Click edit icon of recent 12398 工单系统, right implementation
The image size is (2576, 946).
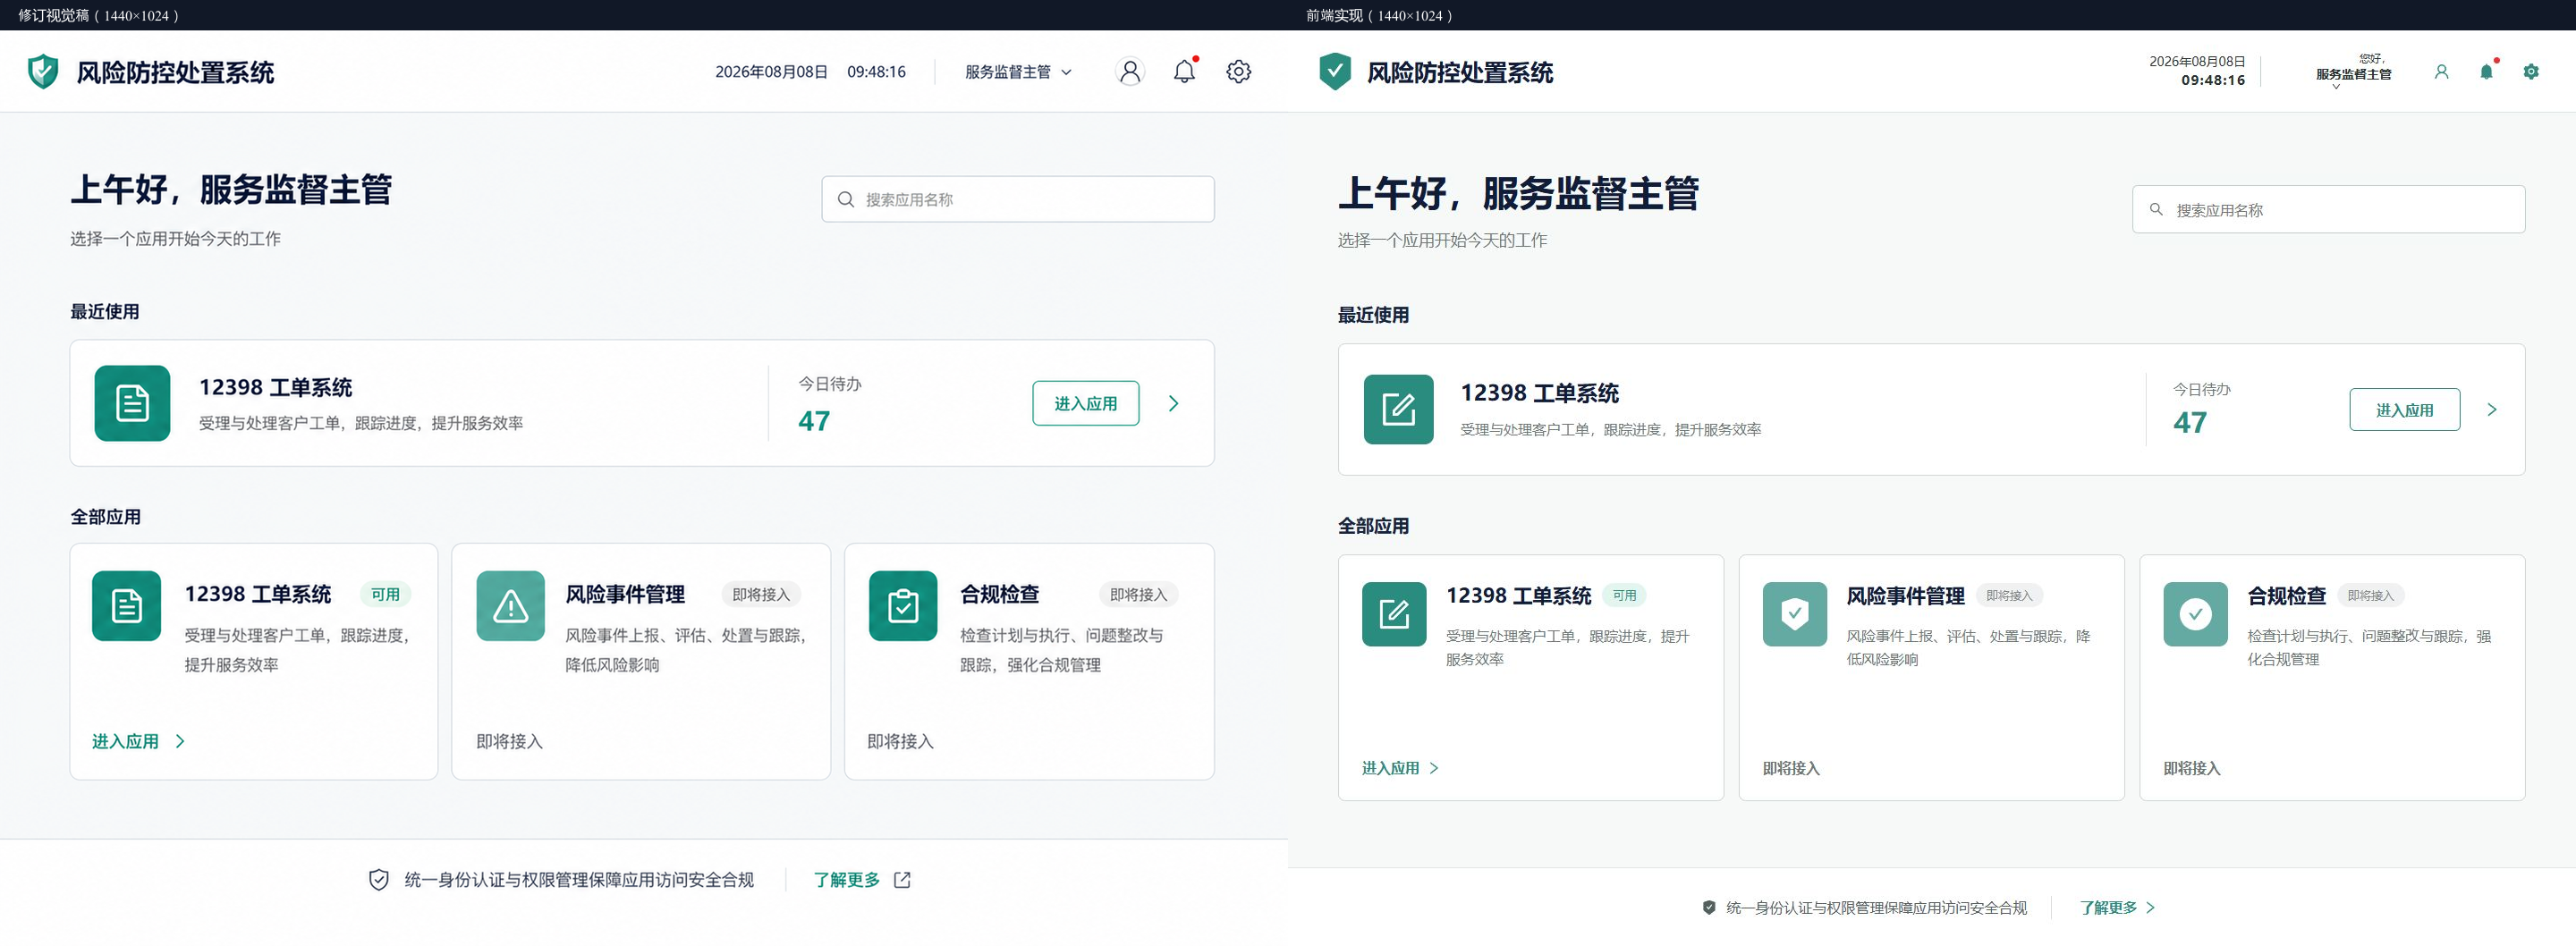(x=1398, y=409)
